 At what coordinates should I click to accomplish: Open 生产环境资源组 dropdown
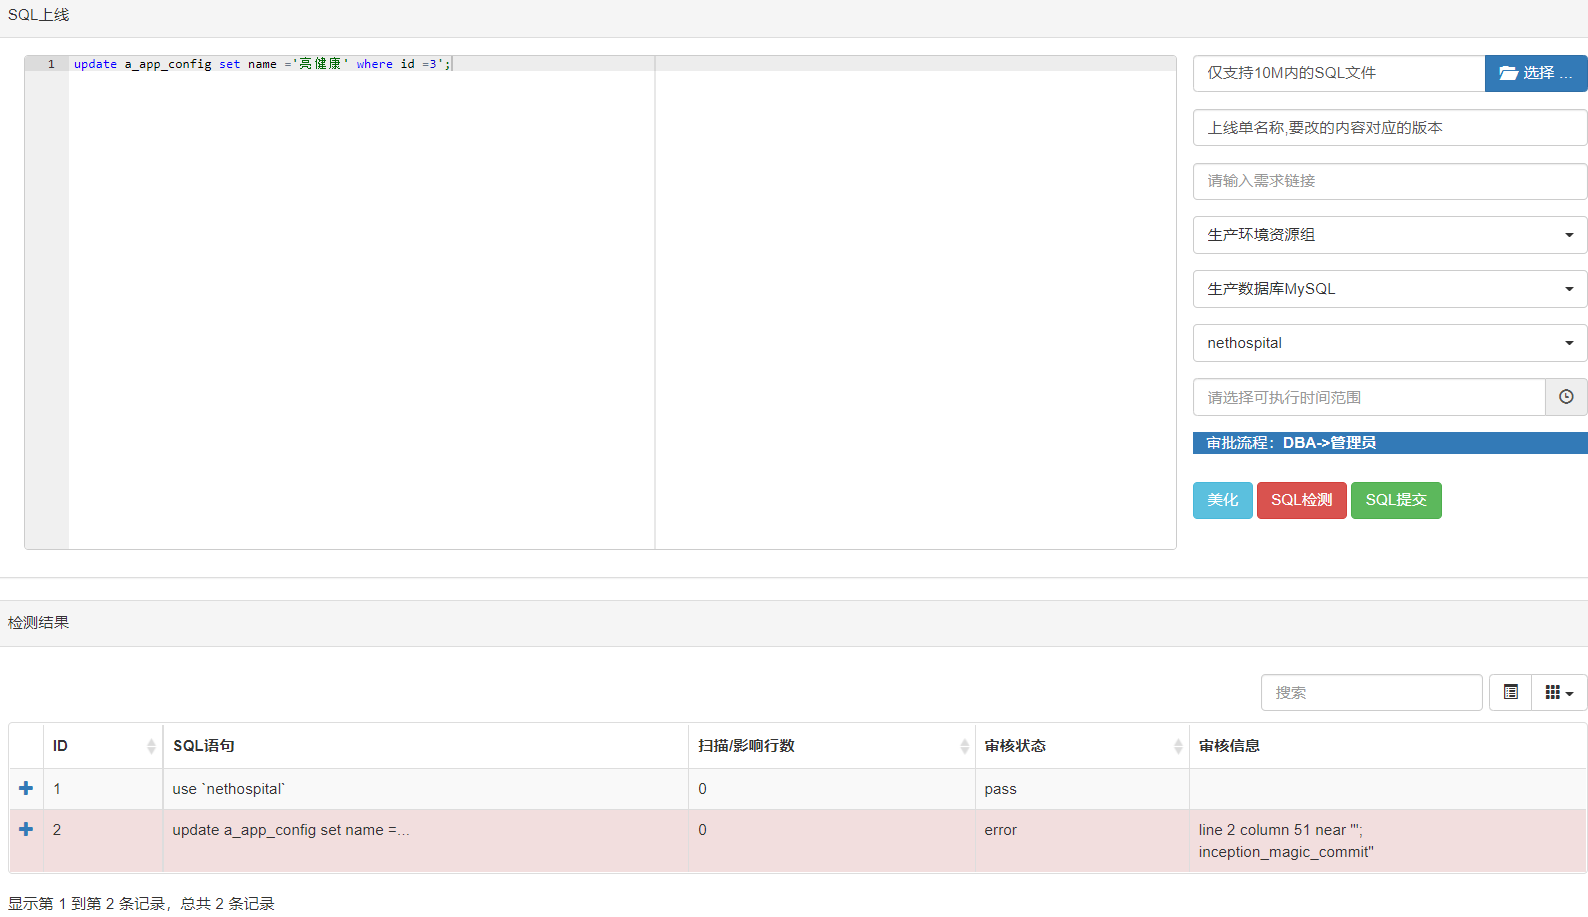click(1389, 235)
